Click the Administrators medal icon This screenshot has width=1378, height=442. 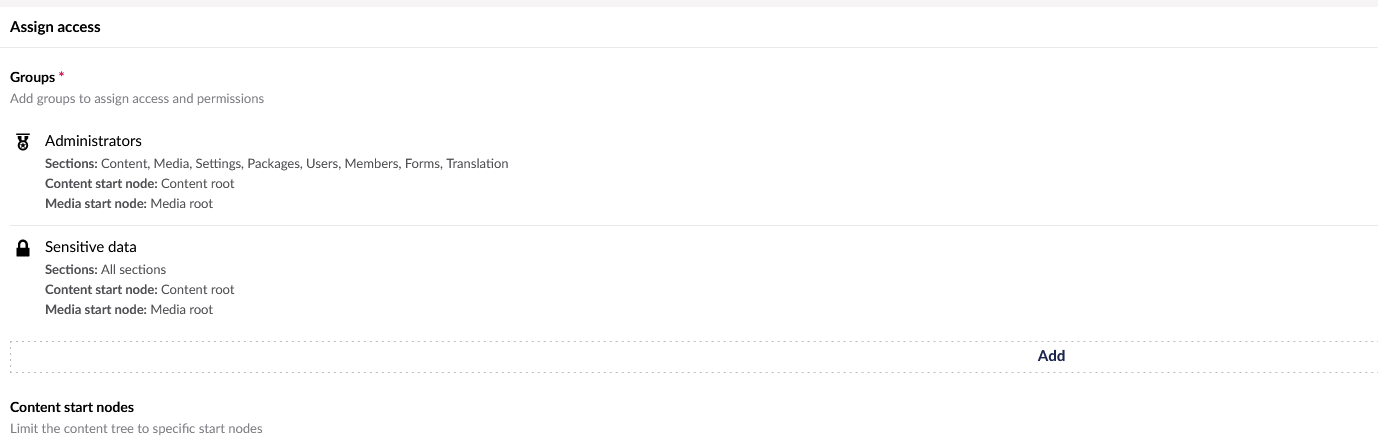[x=23, y=142]
